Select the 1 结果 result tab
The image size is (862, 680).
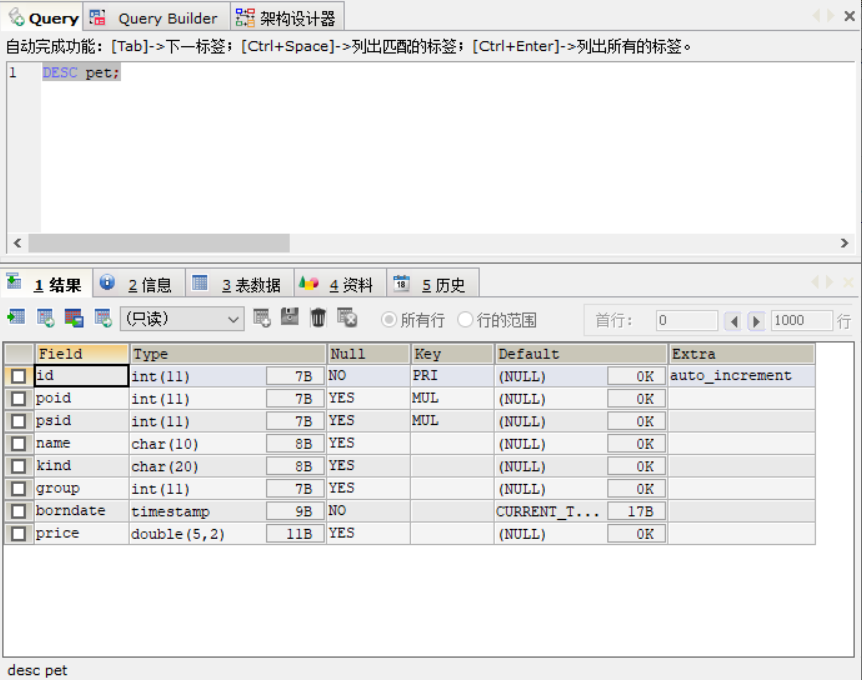coord(47,284)
